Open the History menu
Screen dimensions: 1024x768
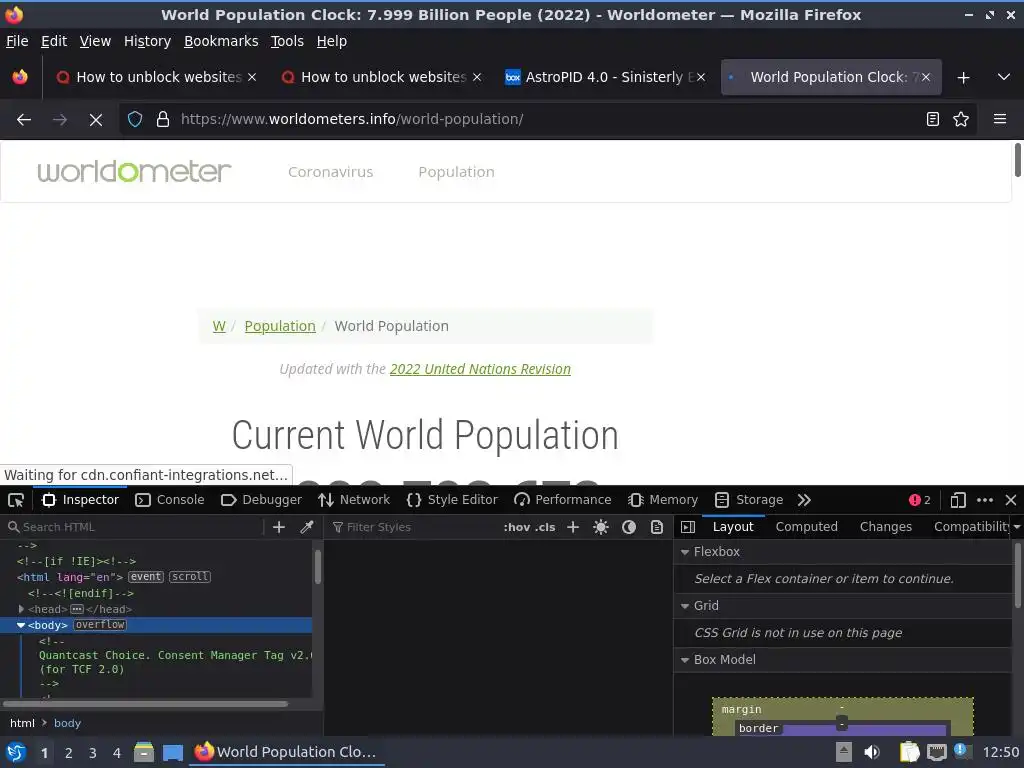pos(147,41)
